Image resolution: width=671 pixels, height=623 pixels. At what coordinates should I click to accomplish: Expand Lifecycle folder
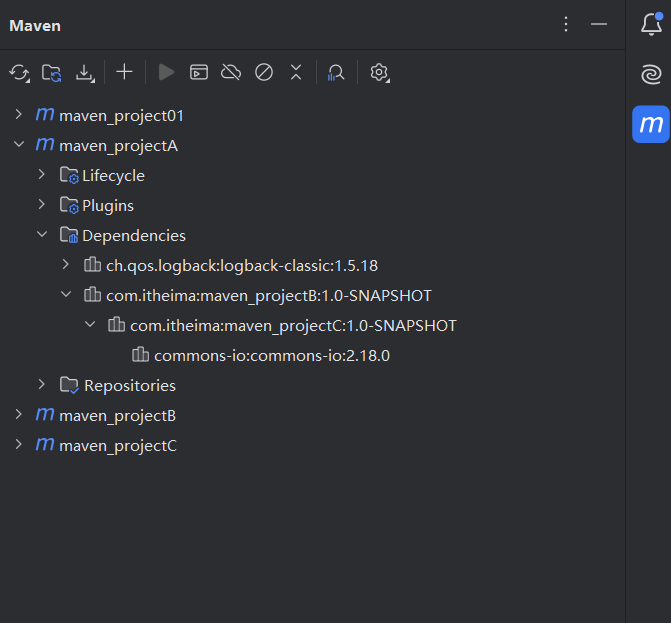click(42, 174)
